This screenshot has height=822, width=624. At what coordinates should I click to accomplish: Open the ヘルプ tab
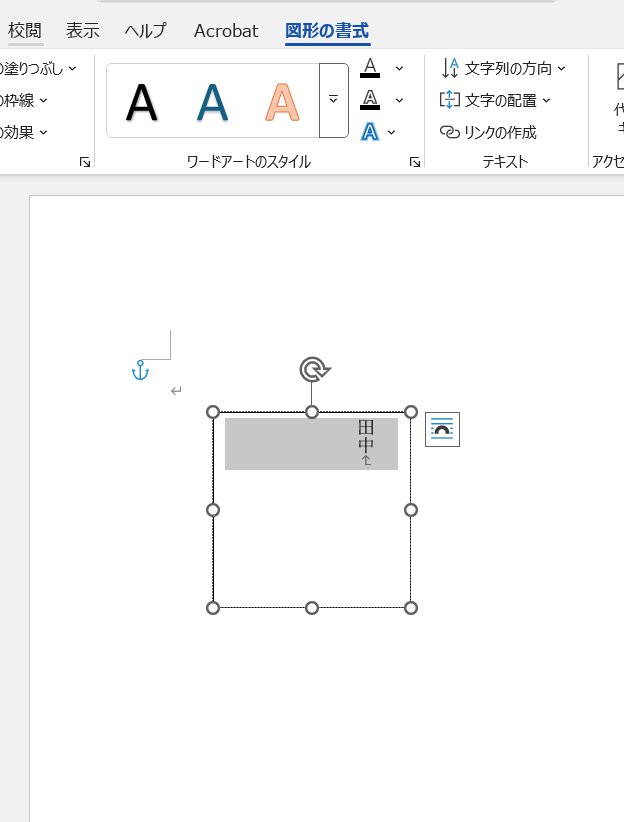(146, 30)
